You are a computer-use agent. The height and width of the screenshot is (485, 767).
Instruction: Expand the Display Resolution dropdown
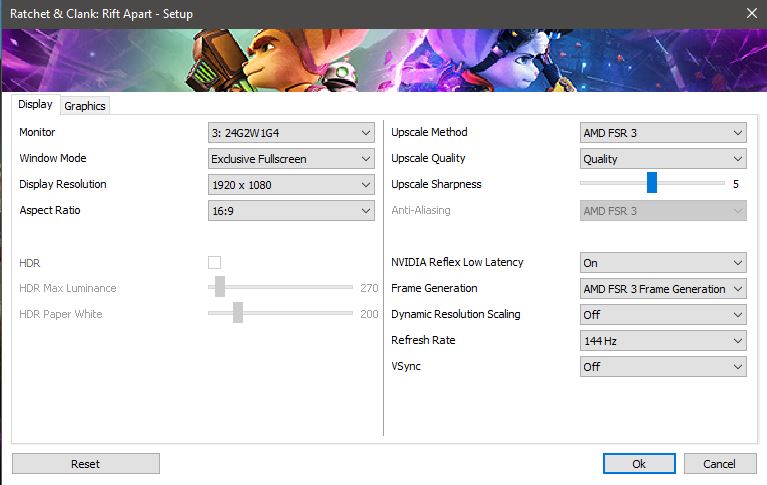click(291, 185)
